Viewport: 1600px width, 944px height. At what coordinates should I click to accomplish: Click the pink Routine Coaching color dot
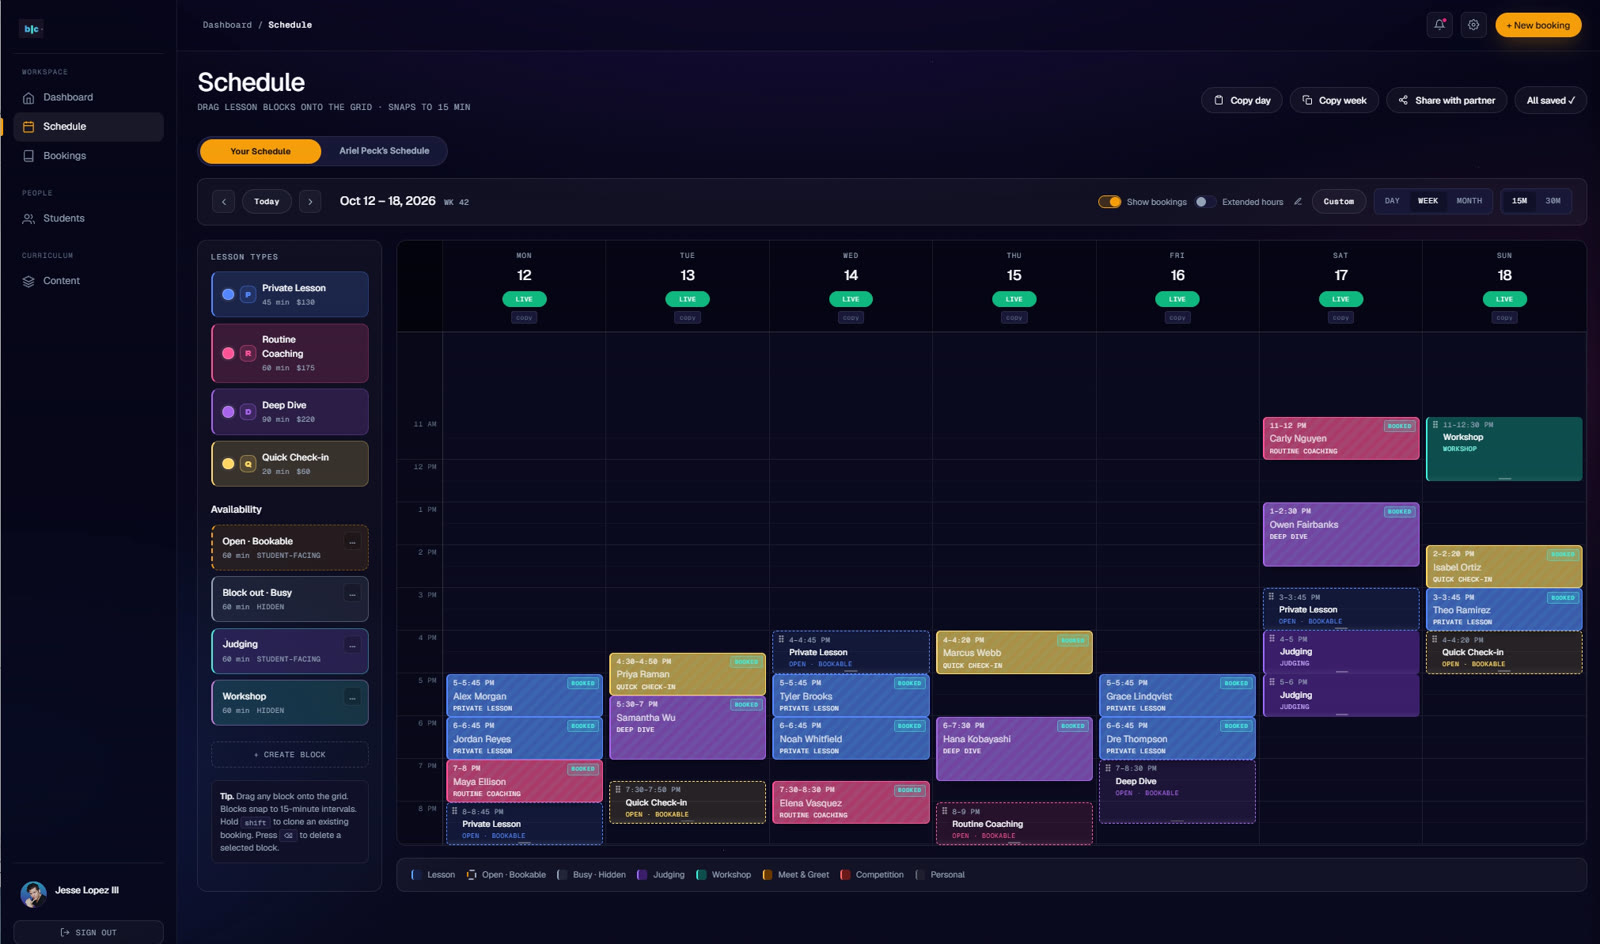click(228, 353)
